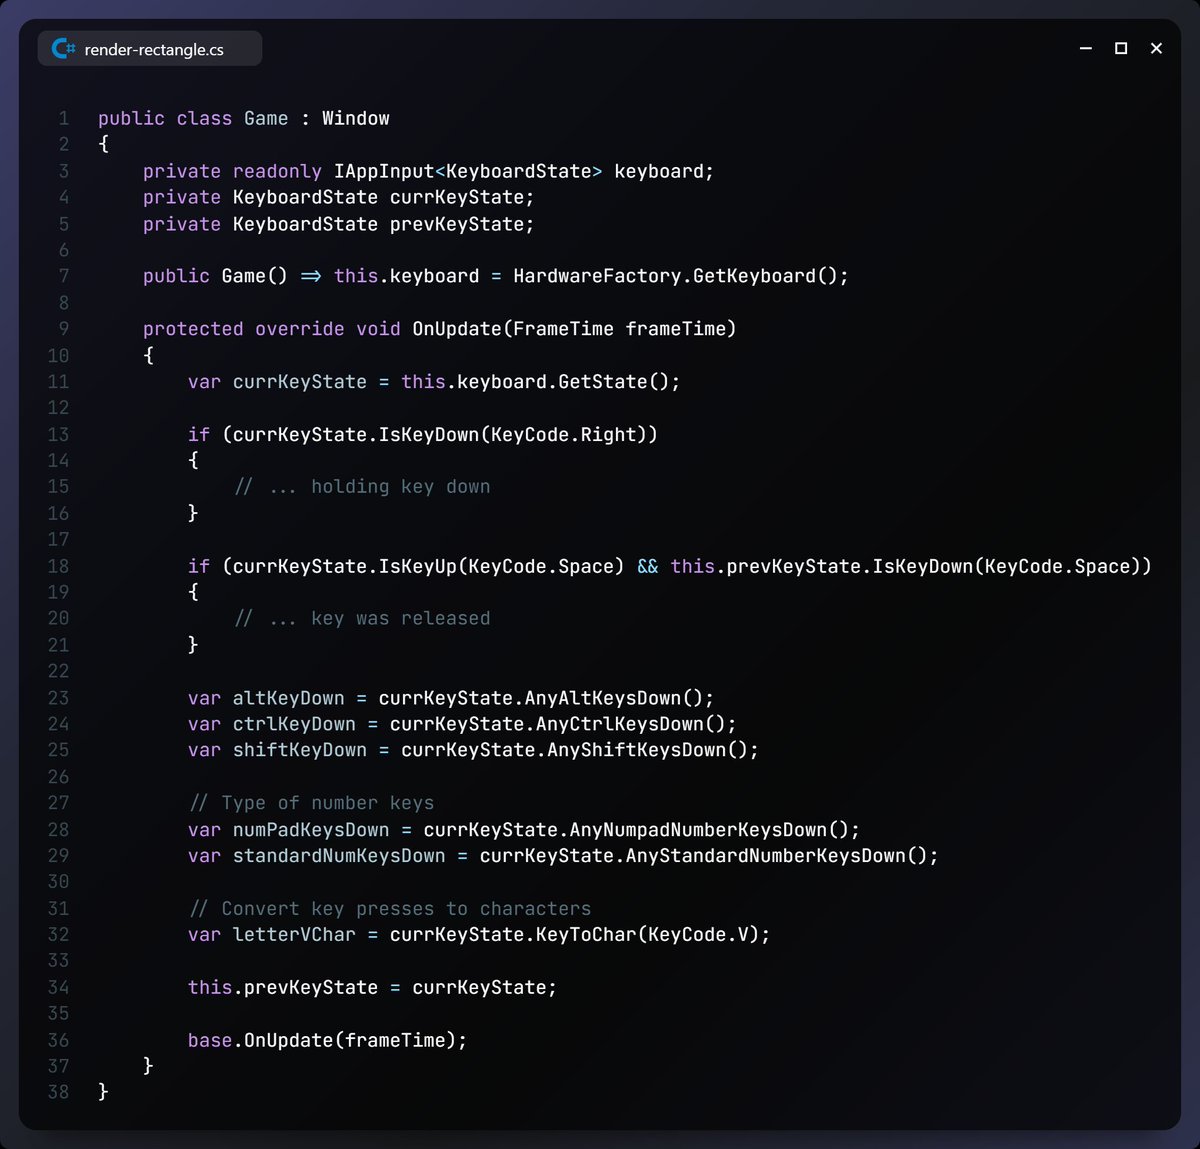Click 'letterVChar' variable on line 32
Image resolution: width=1200 pixels, height=1149 pixels.
pos(294,934)
